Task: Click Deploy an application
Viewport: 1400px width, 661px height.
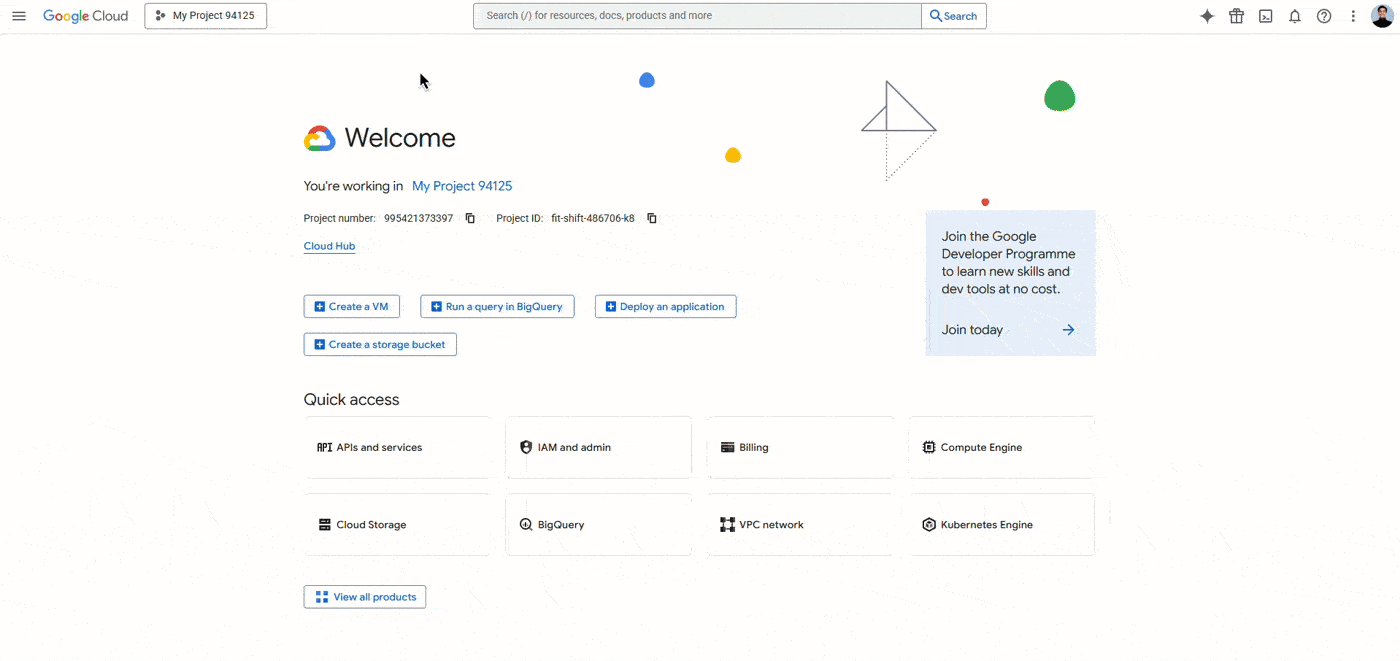Action: pos(665,306)
